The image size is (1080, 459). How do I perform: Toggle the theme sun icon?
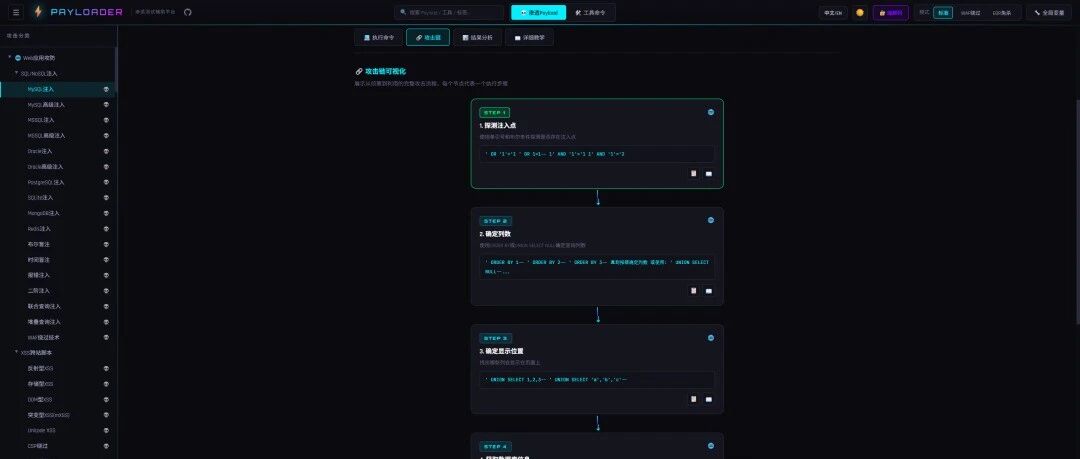coord(860,12)
